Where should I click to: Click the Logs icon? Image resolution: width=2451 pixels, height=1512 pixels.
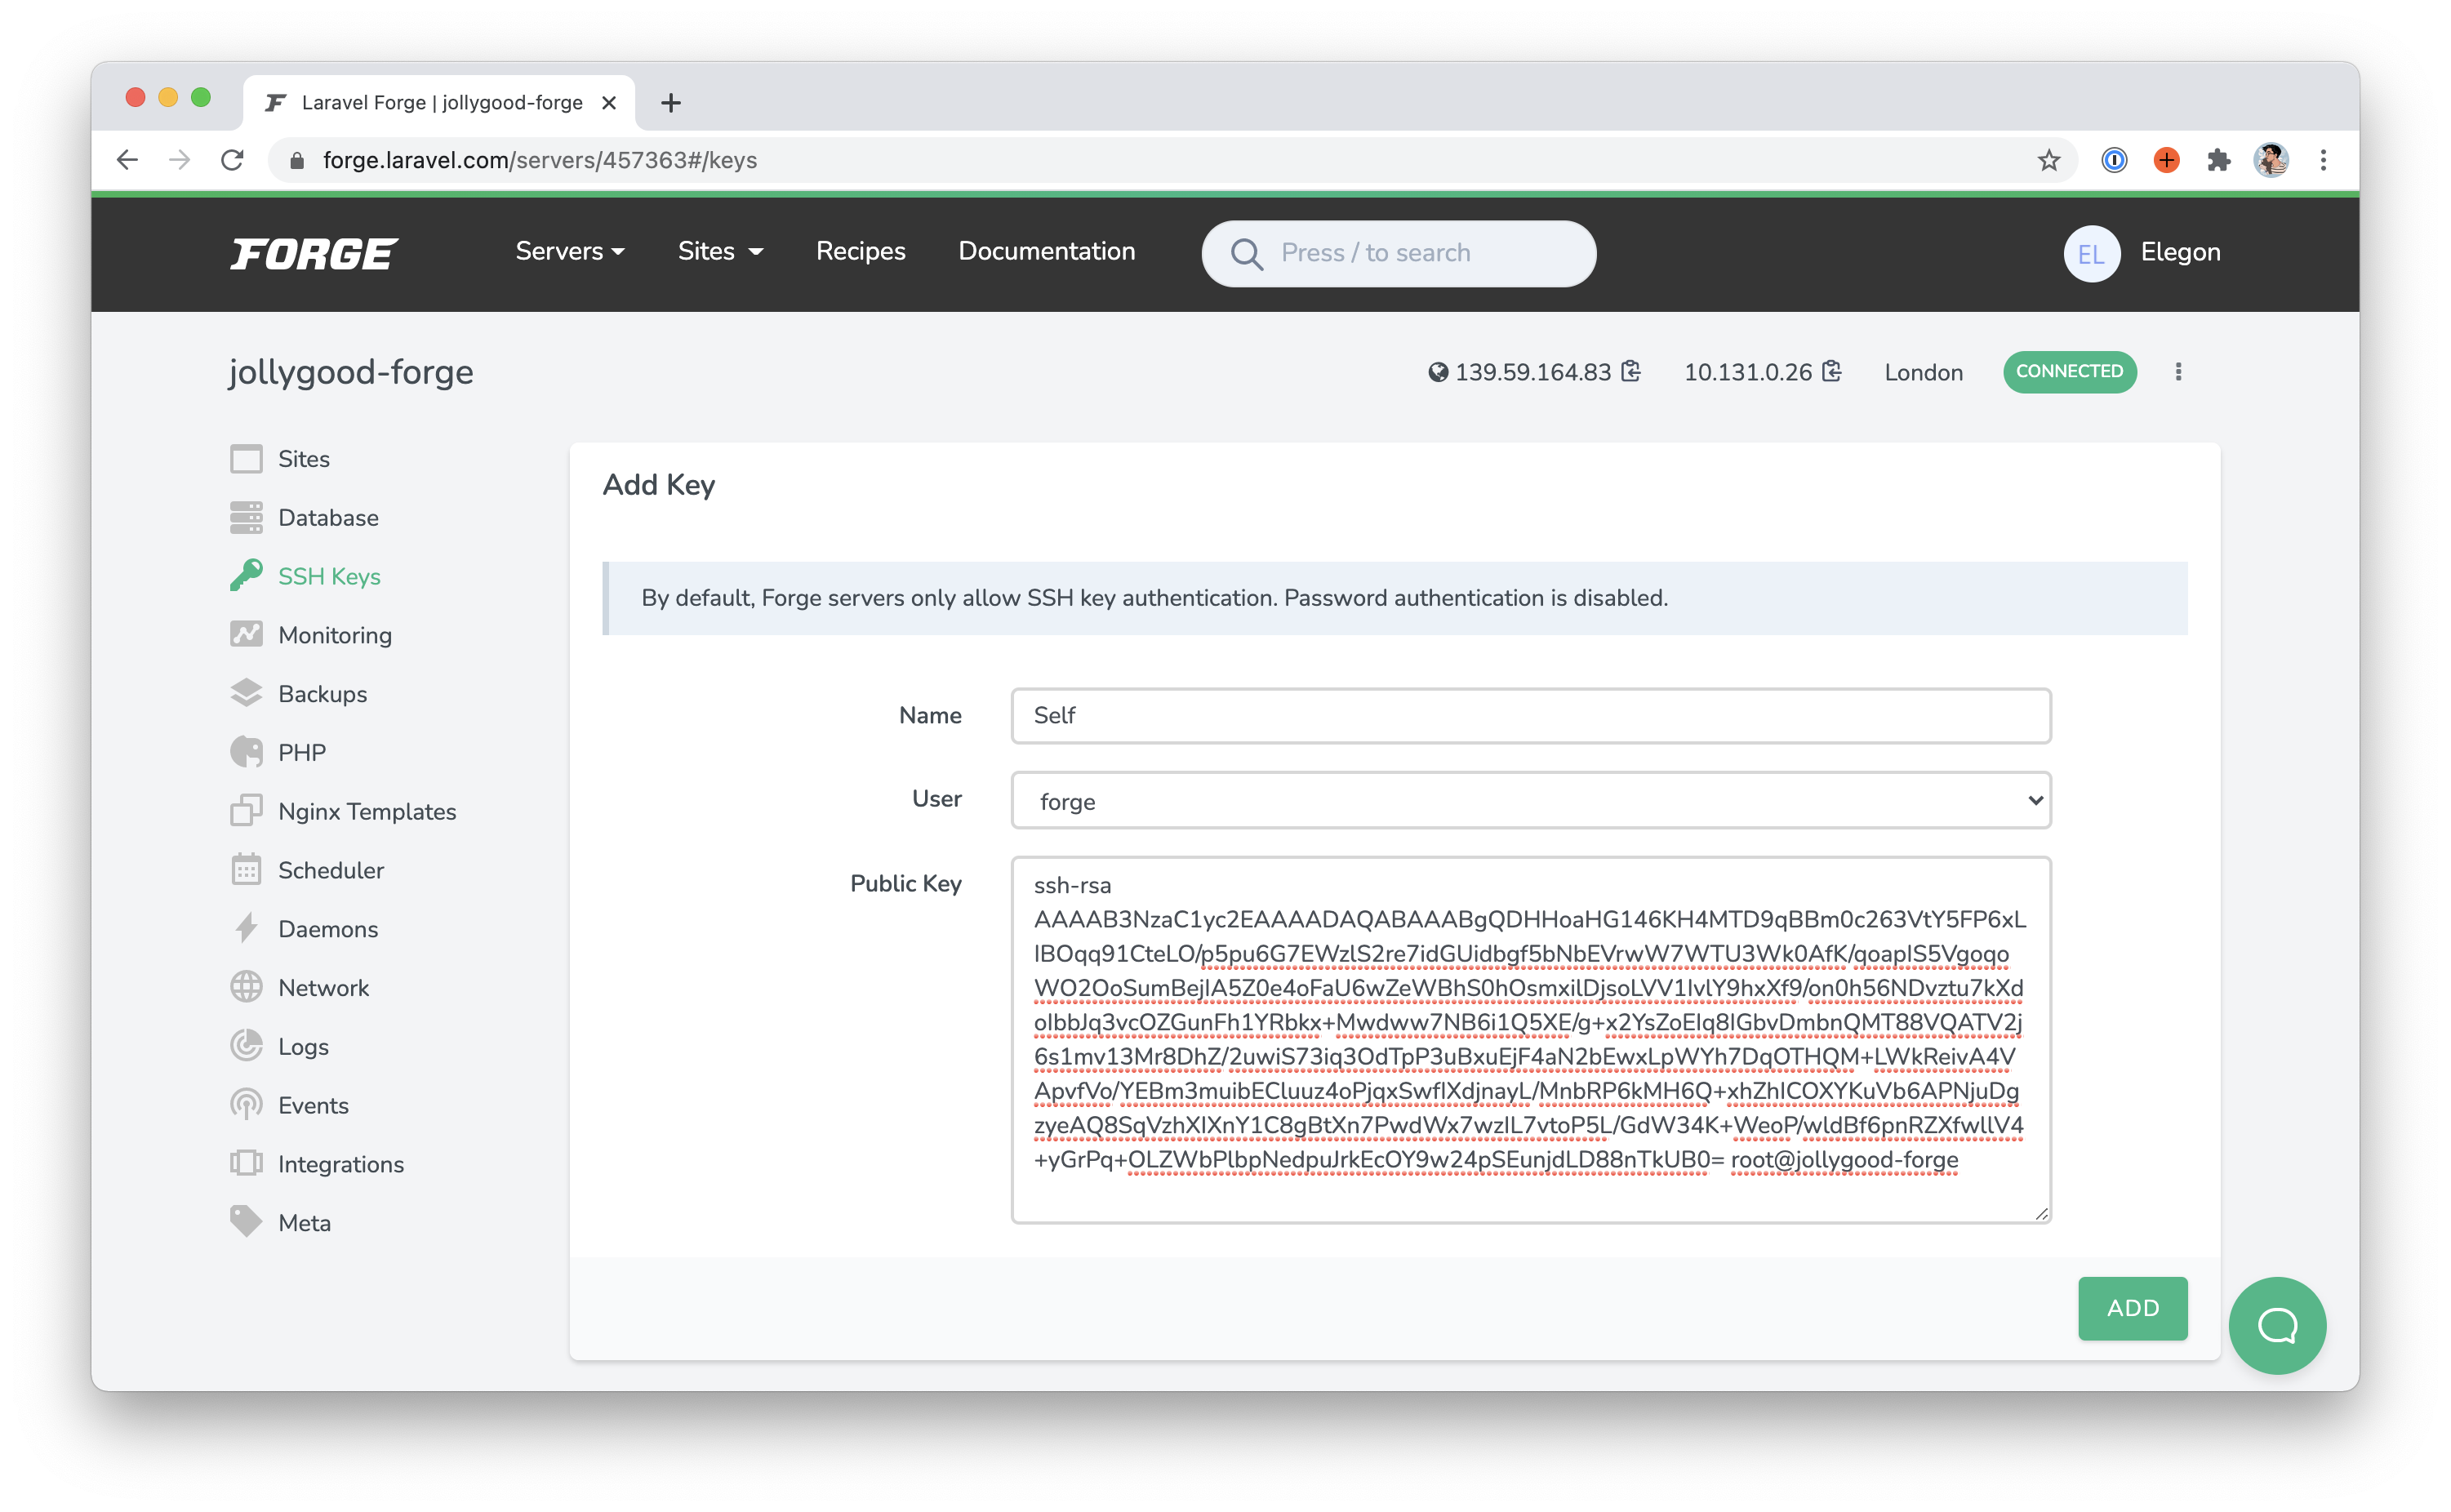(246, 1046)
